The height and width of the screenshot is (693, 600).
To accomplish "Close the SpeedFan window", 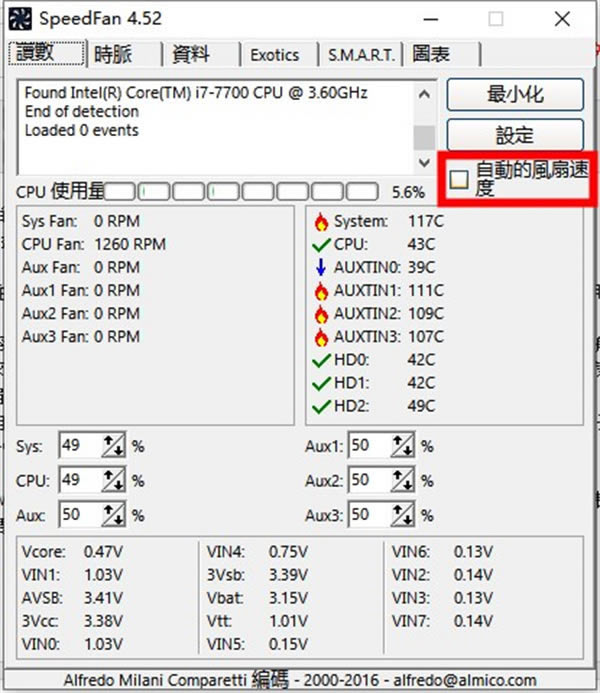I will coord(562,19).
